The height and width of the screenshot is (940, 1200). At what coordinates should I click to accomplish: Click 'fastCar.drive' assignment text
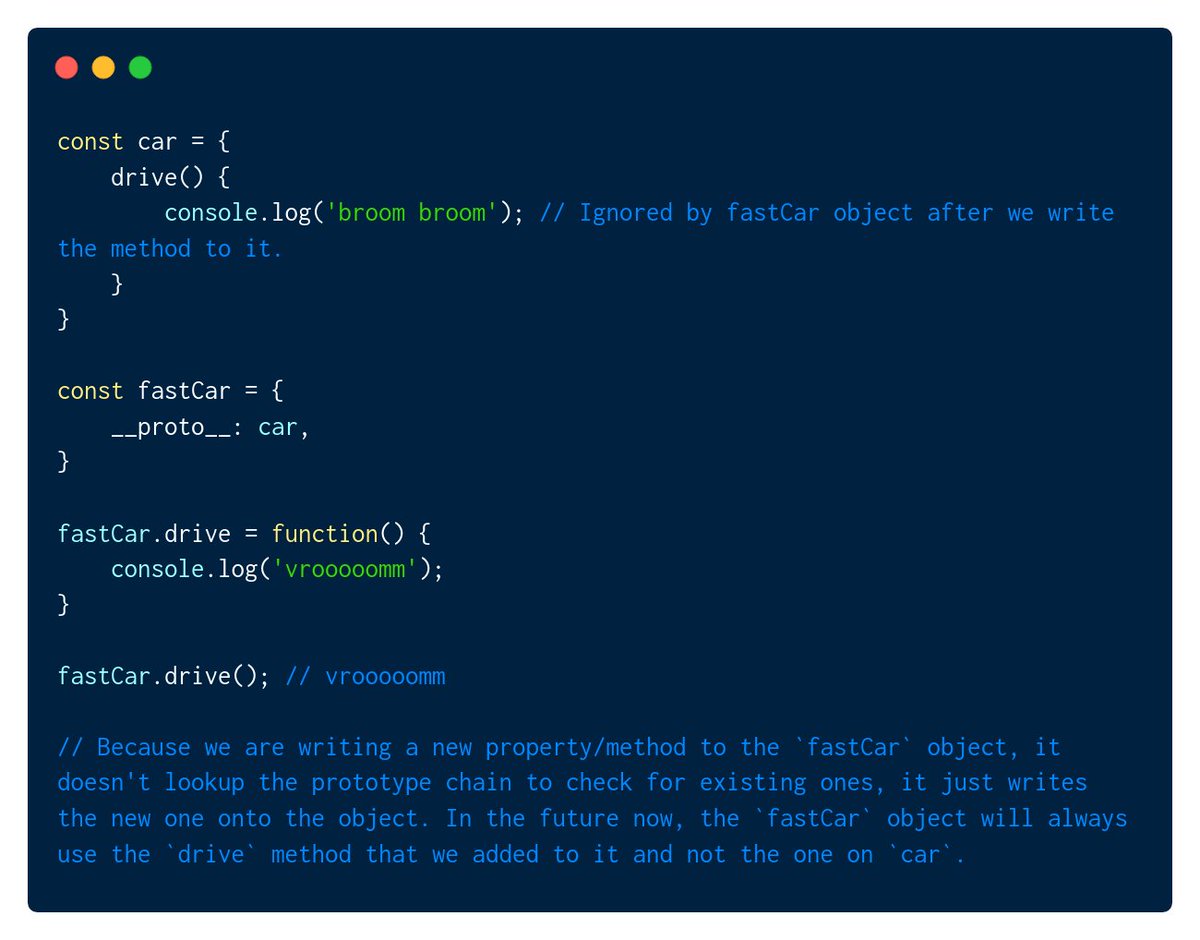pos(144,534)
